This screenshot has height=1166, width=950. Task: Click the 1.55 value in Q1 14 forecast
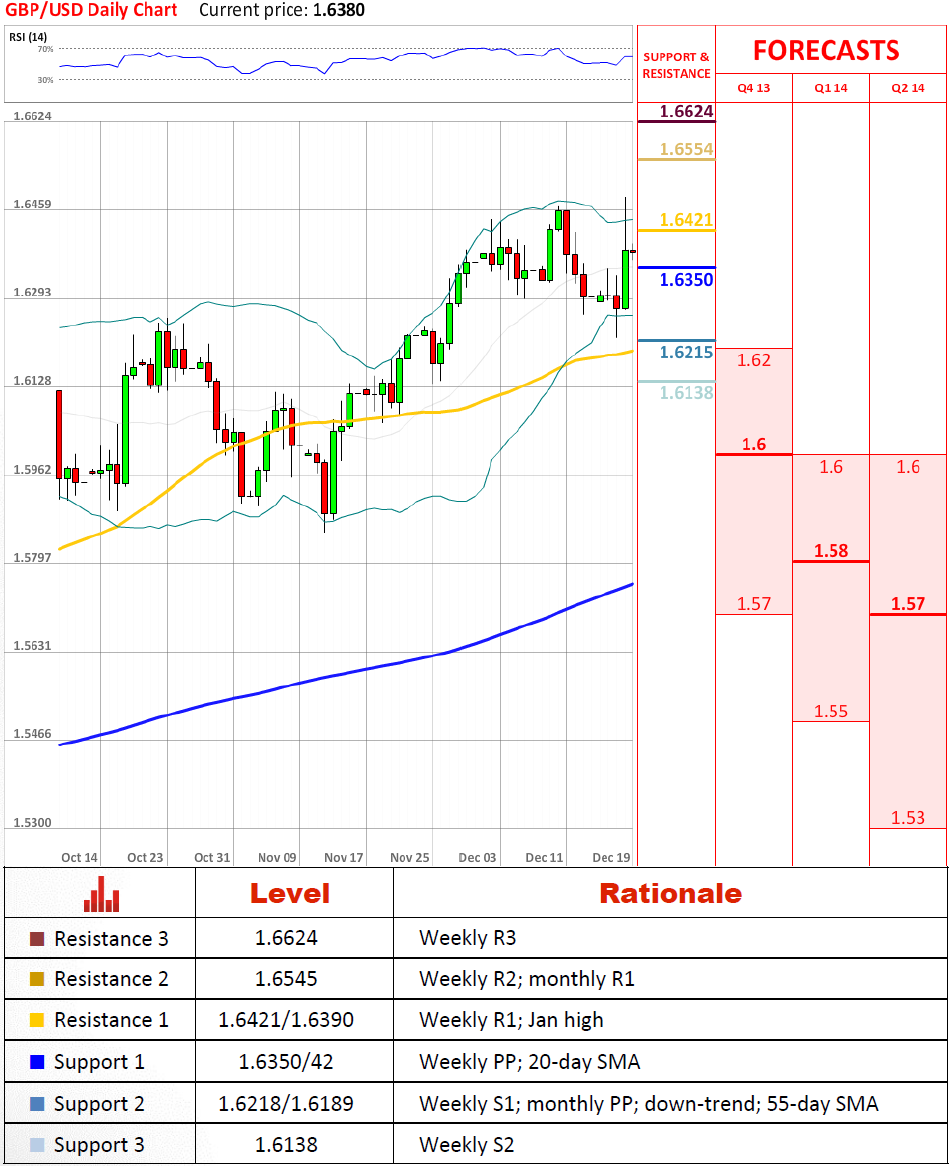[831, 712]
